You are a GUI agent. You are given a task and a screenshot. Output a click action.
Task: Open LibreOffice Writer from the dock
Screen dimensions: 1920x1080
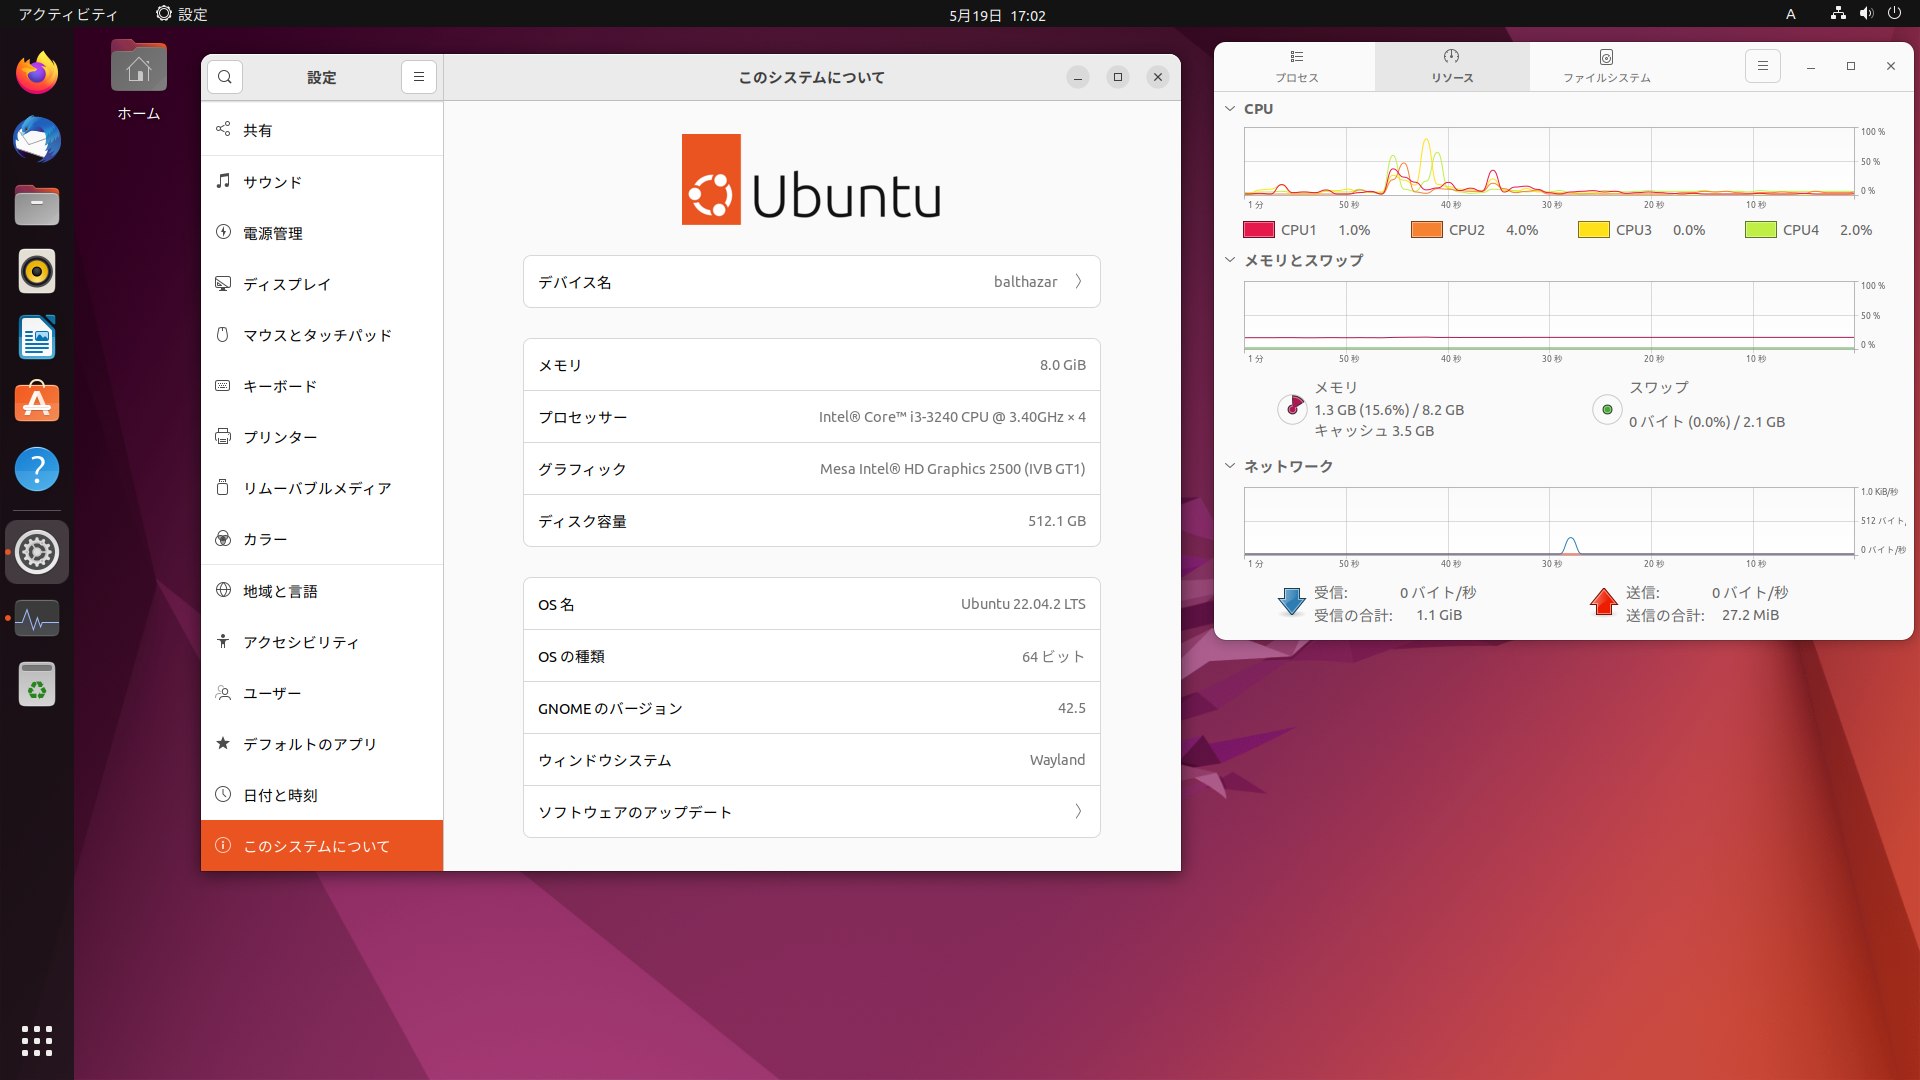[x=37, y=337]
